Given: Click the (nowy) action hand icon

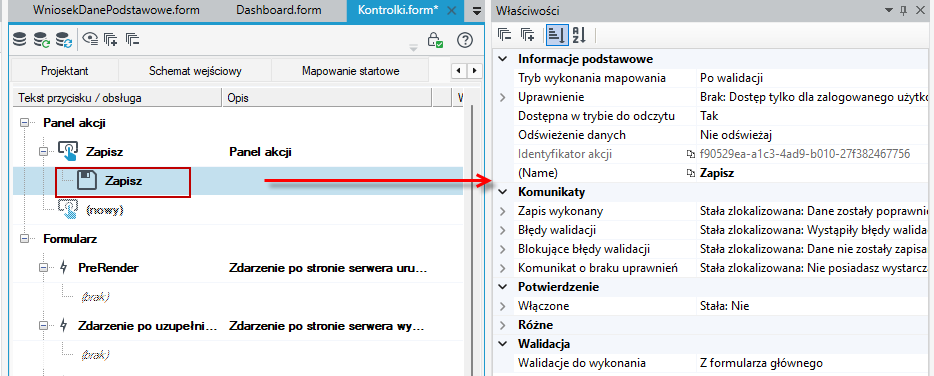Looking at the screenshot, I should (x=68, y=210).
